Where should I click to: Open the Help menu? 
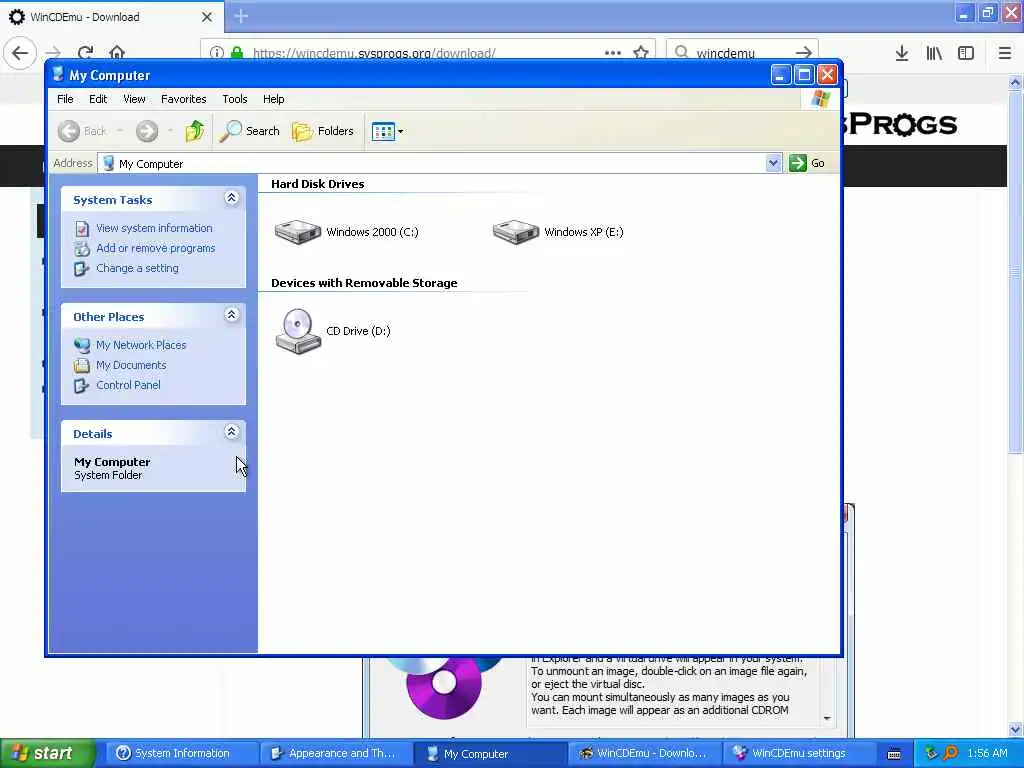274,99
